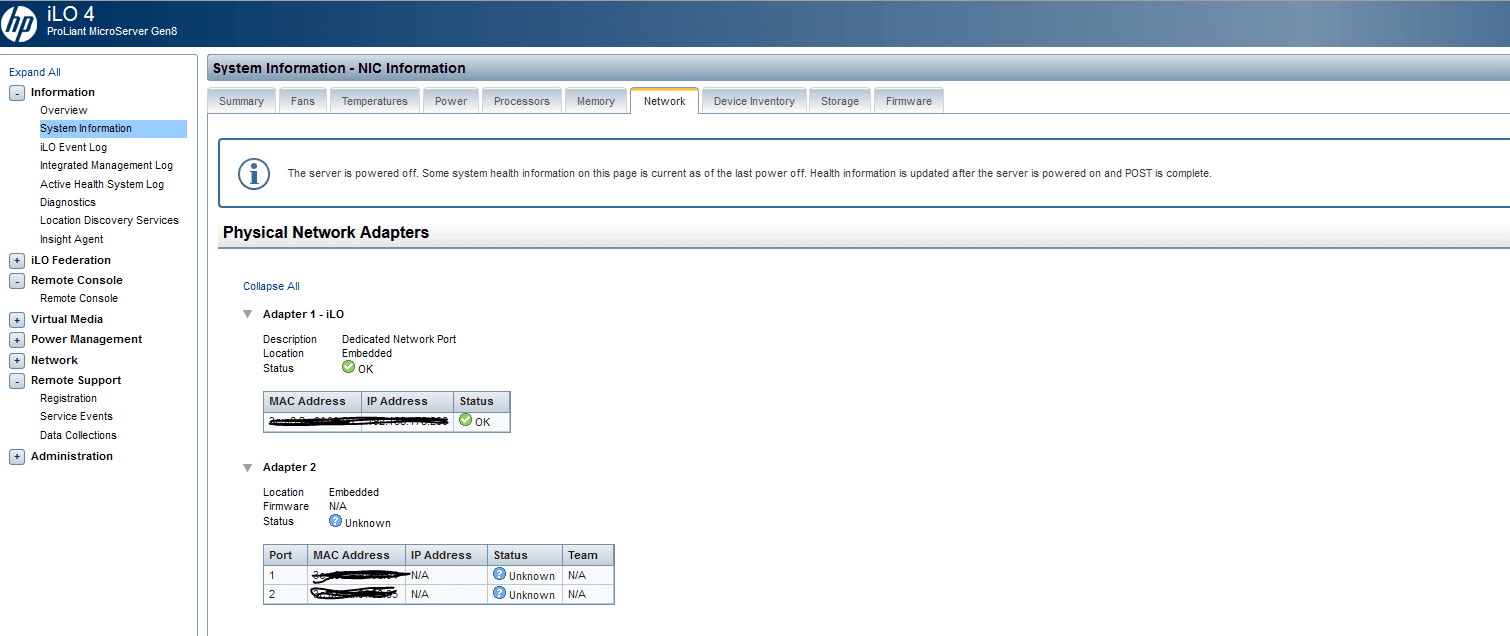Image resolution: width=1510 pixels, height=636 pixels.
Task: Open Location Discovery Services
Action: coord(109,220)
